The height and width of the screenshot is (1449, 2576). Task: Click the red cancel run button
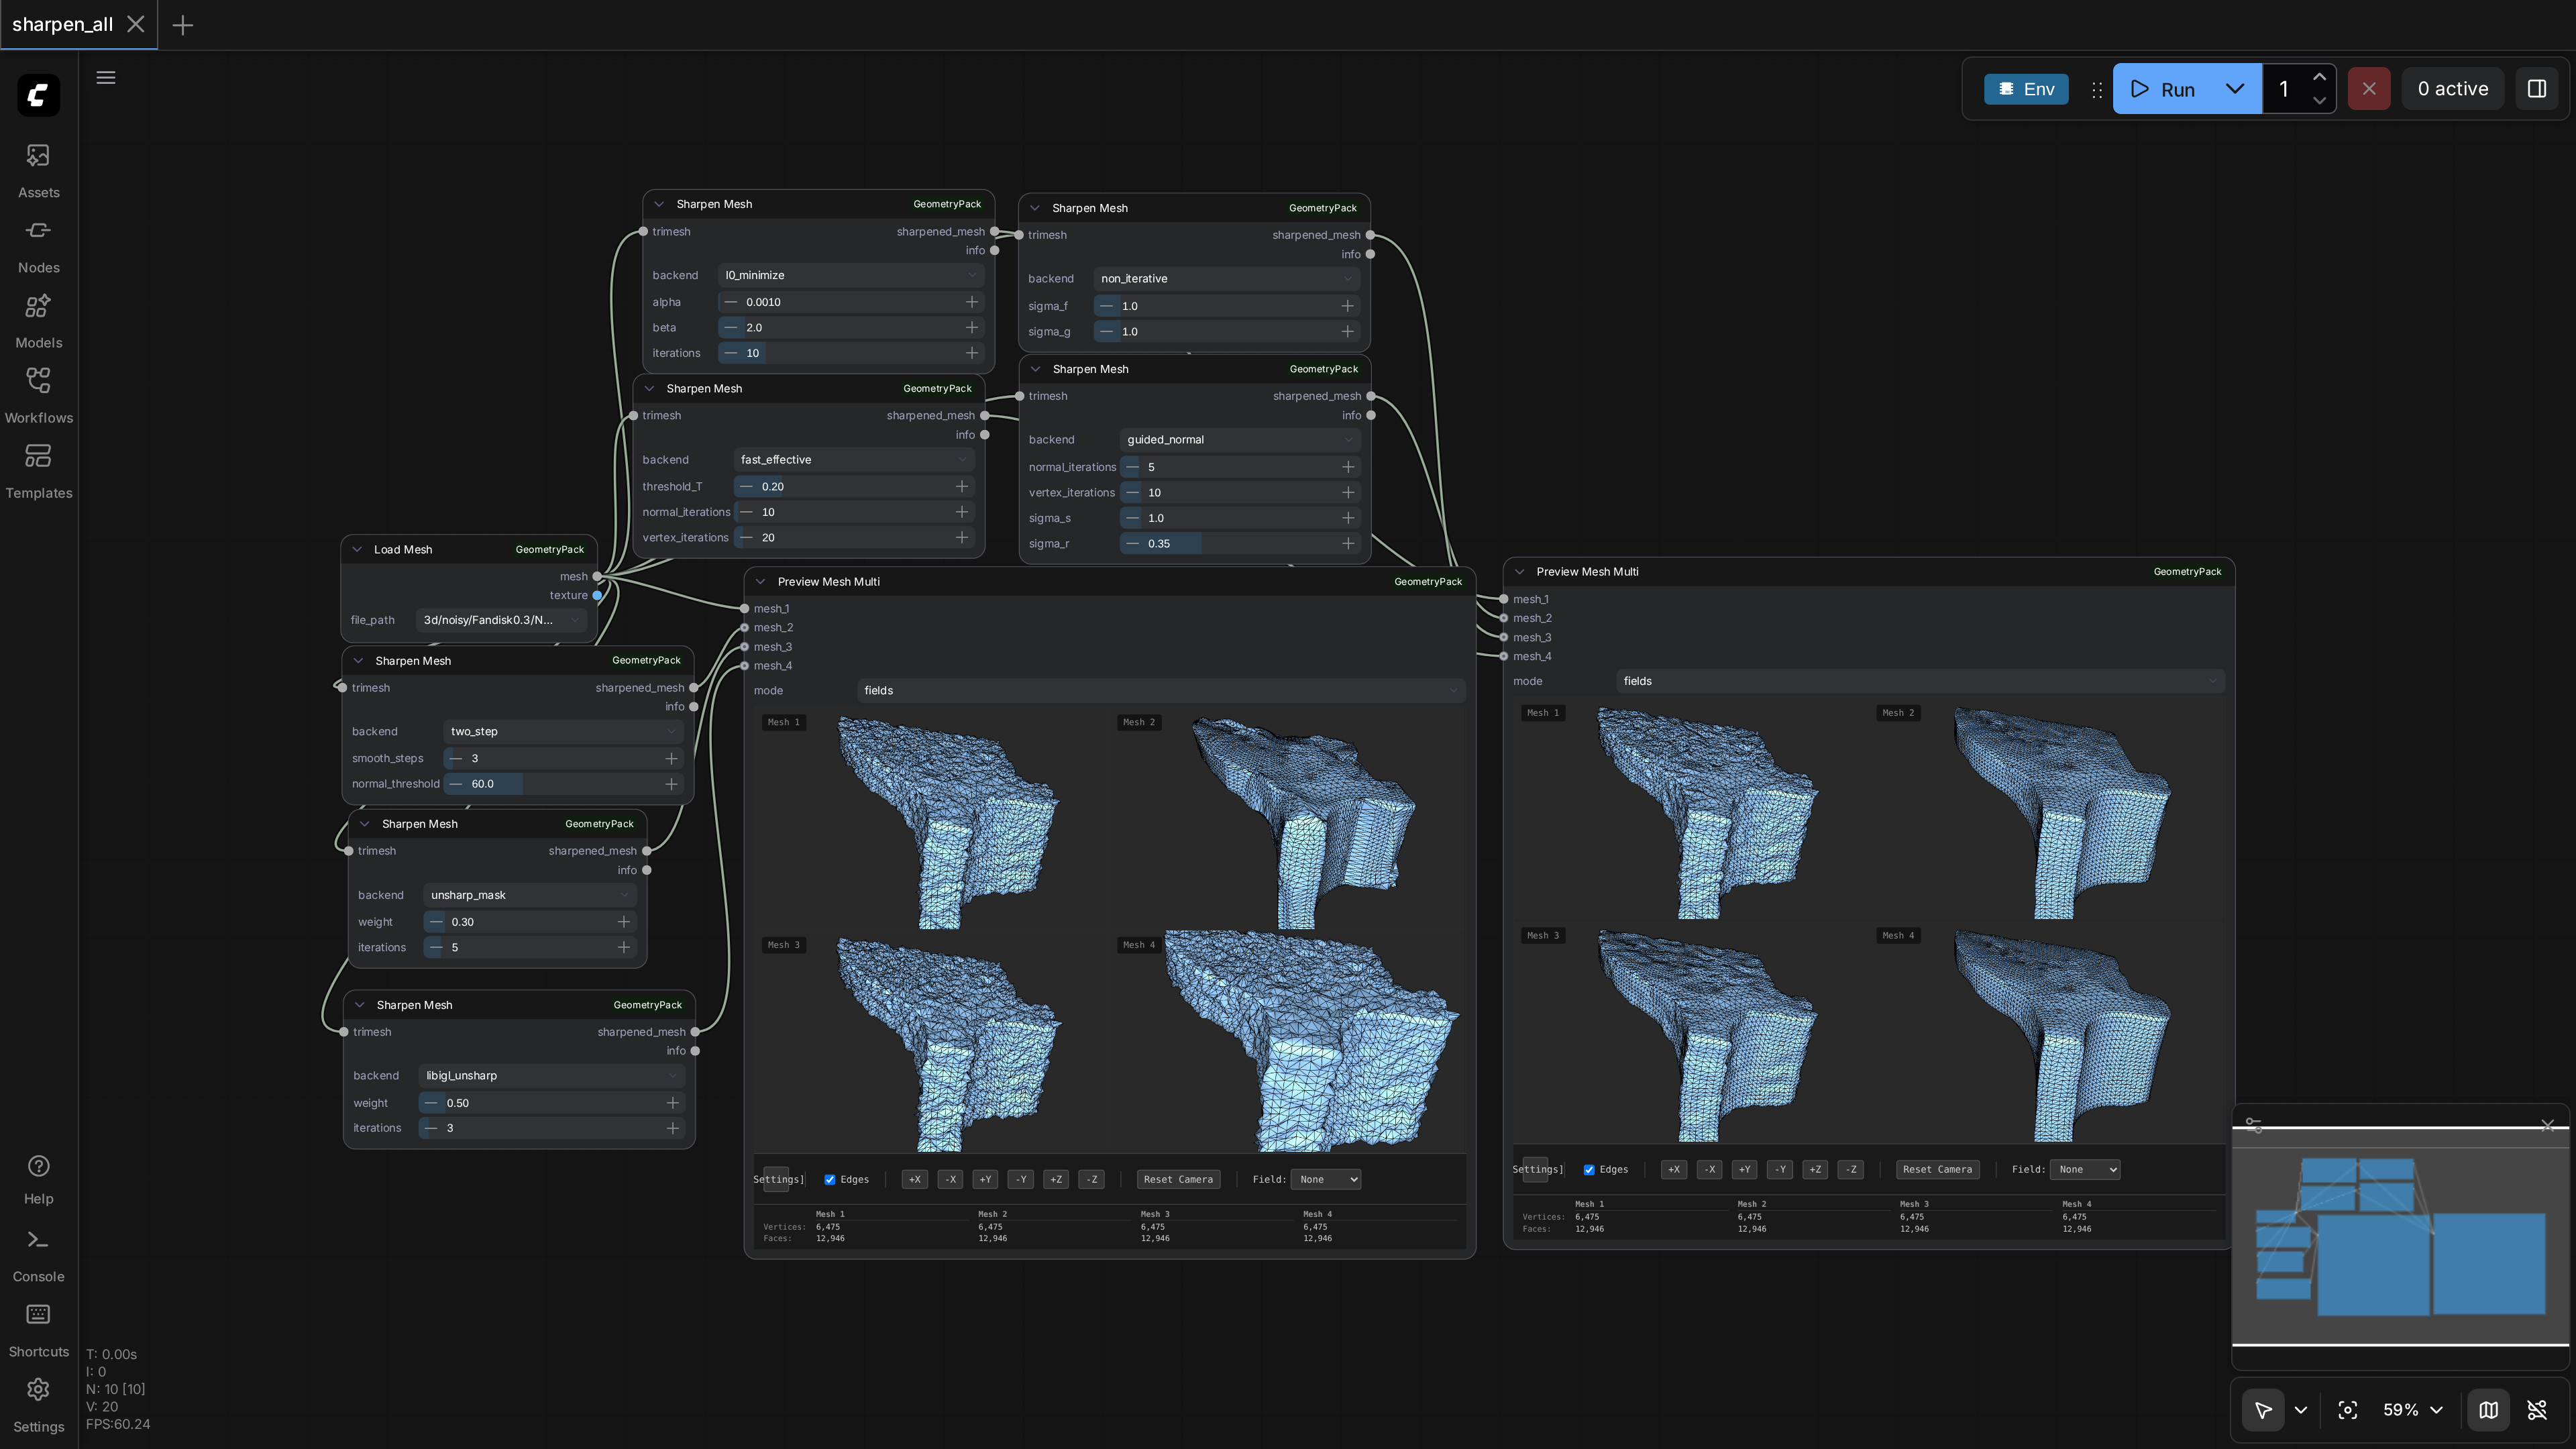click(x=2369, y=88)
